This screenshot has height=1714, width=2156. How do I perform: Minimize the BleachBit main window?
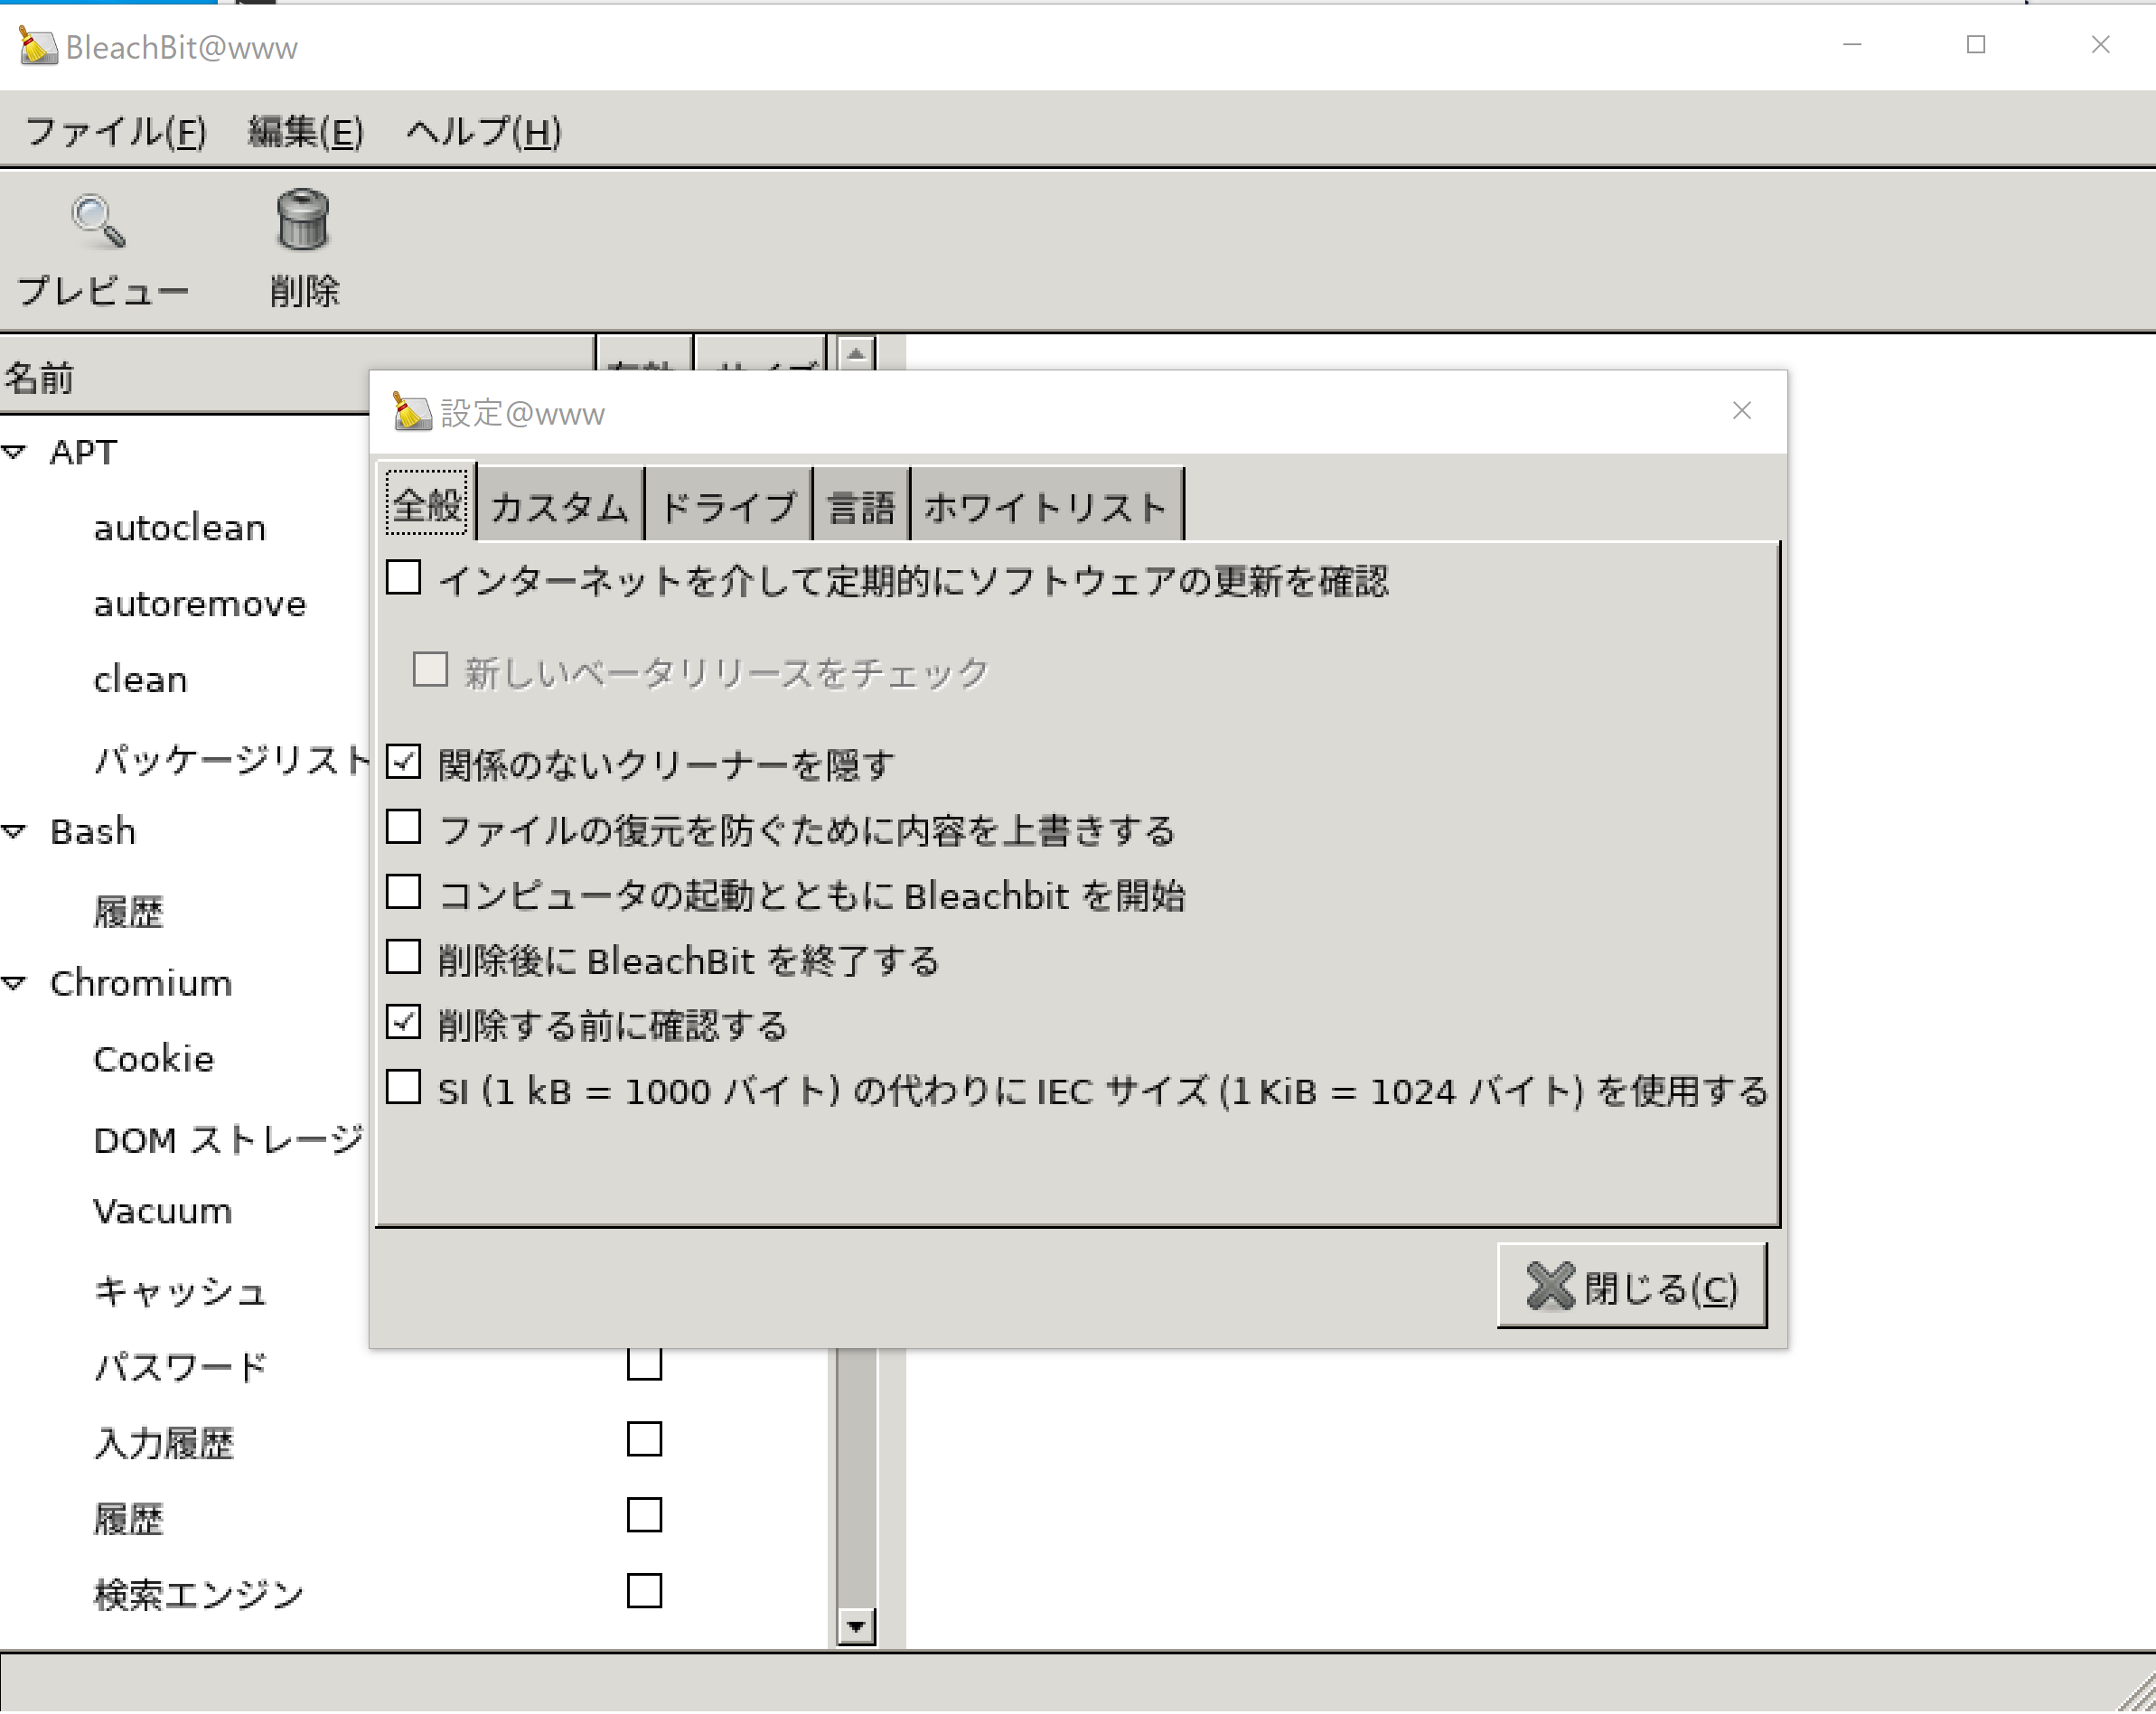1851,44
